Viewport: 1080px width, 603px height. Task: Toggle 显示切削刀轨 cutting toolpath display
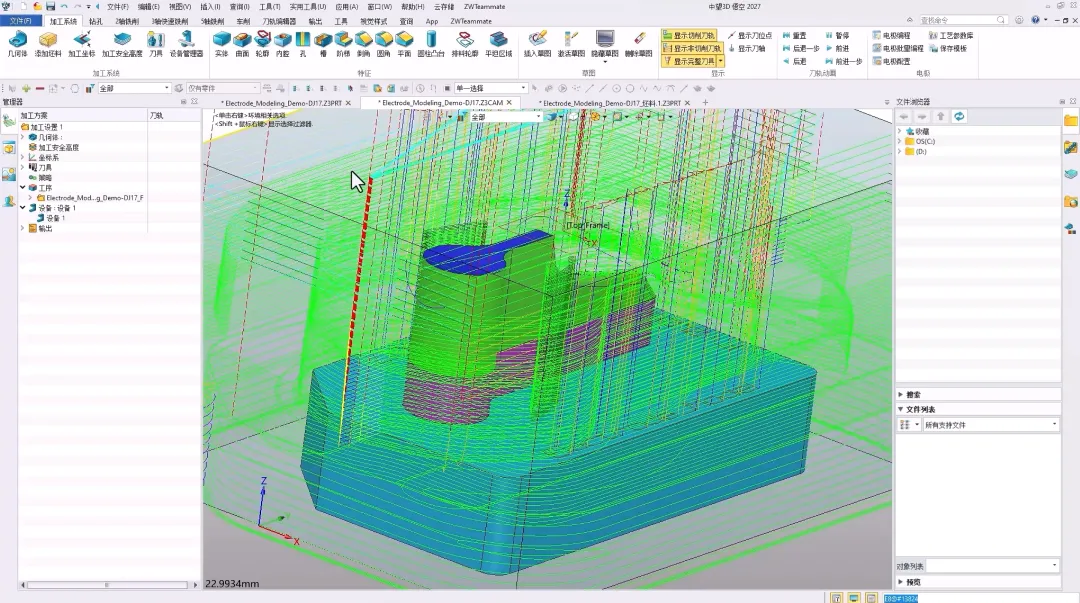(x=689, y=35)
